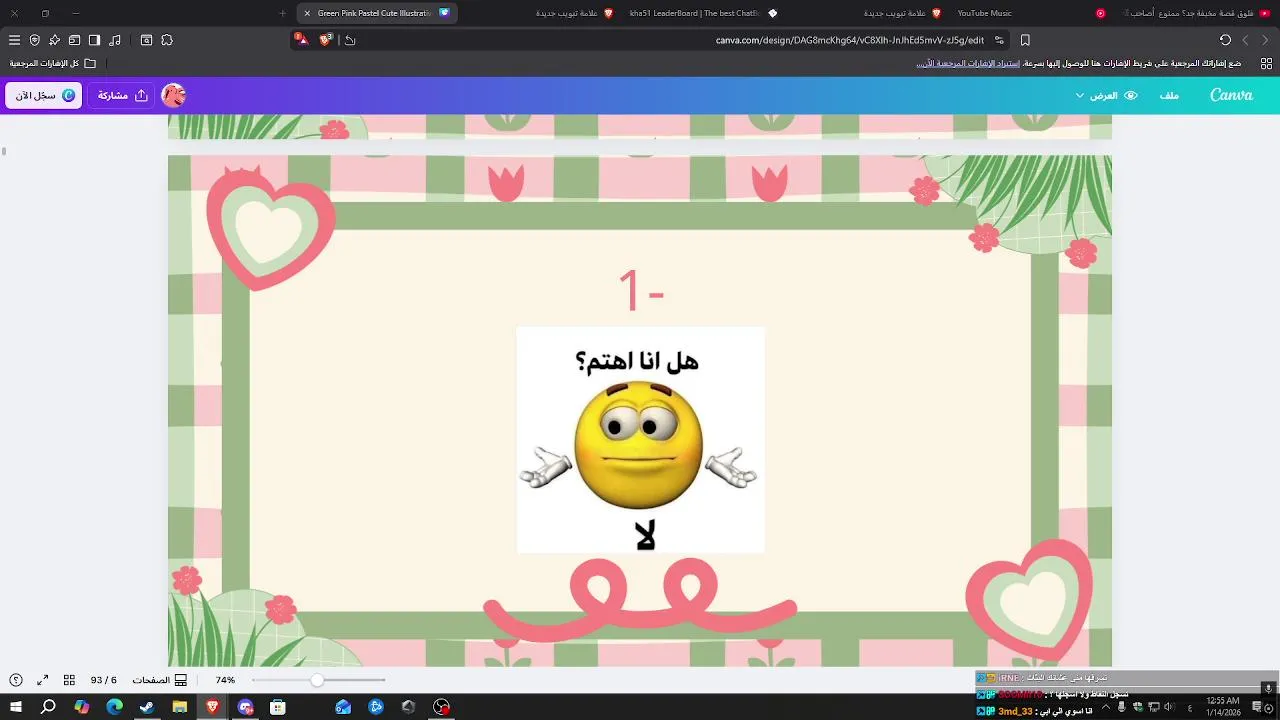1280x720 pixels.
Task: Open Windows search from the taskbar
Action: [48, 707]
